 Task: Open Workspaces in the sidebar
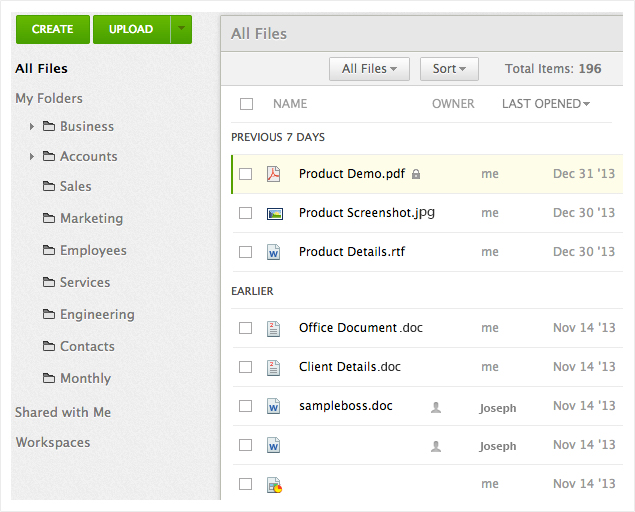(53, 442)
